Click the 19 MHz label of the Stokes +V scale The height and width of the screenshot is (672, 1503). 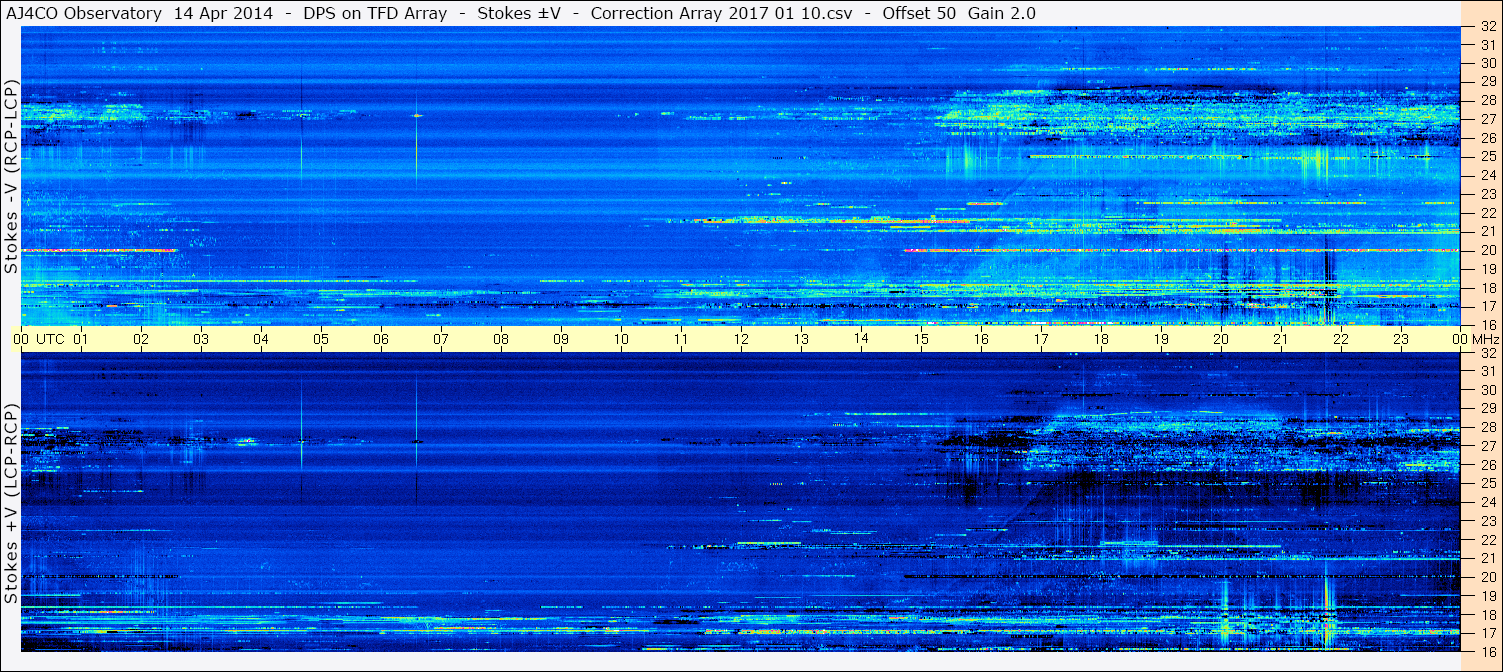tap(1488, 596)
